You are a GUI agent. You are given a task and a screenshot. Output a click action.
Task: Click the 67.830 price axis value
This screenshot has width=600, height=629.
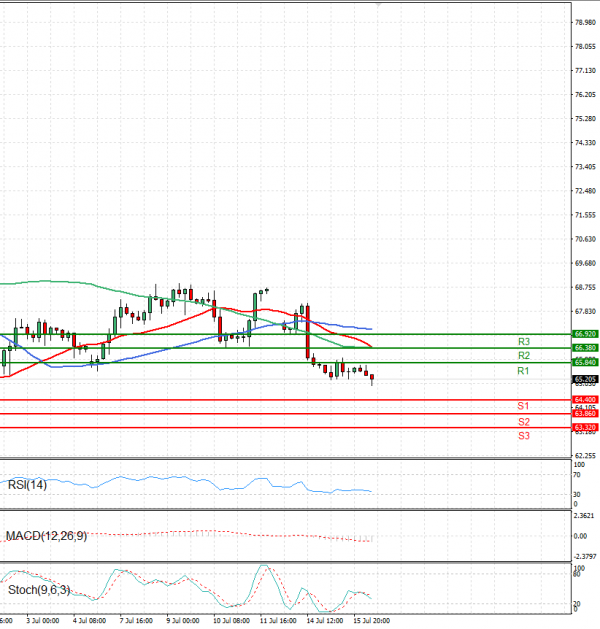[x=586, y=311]
